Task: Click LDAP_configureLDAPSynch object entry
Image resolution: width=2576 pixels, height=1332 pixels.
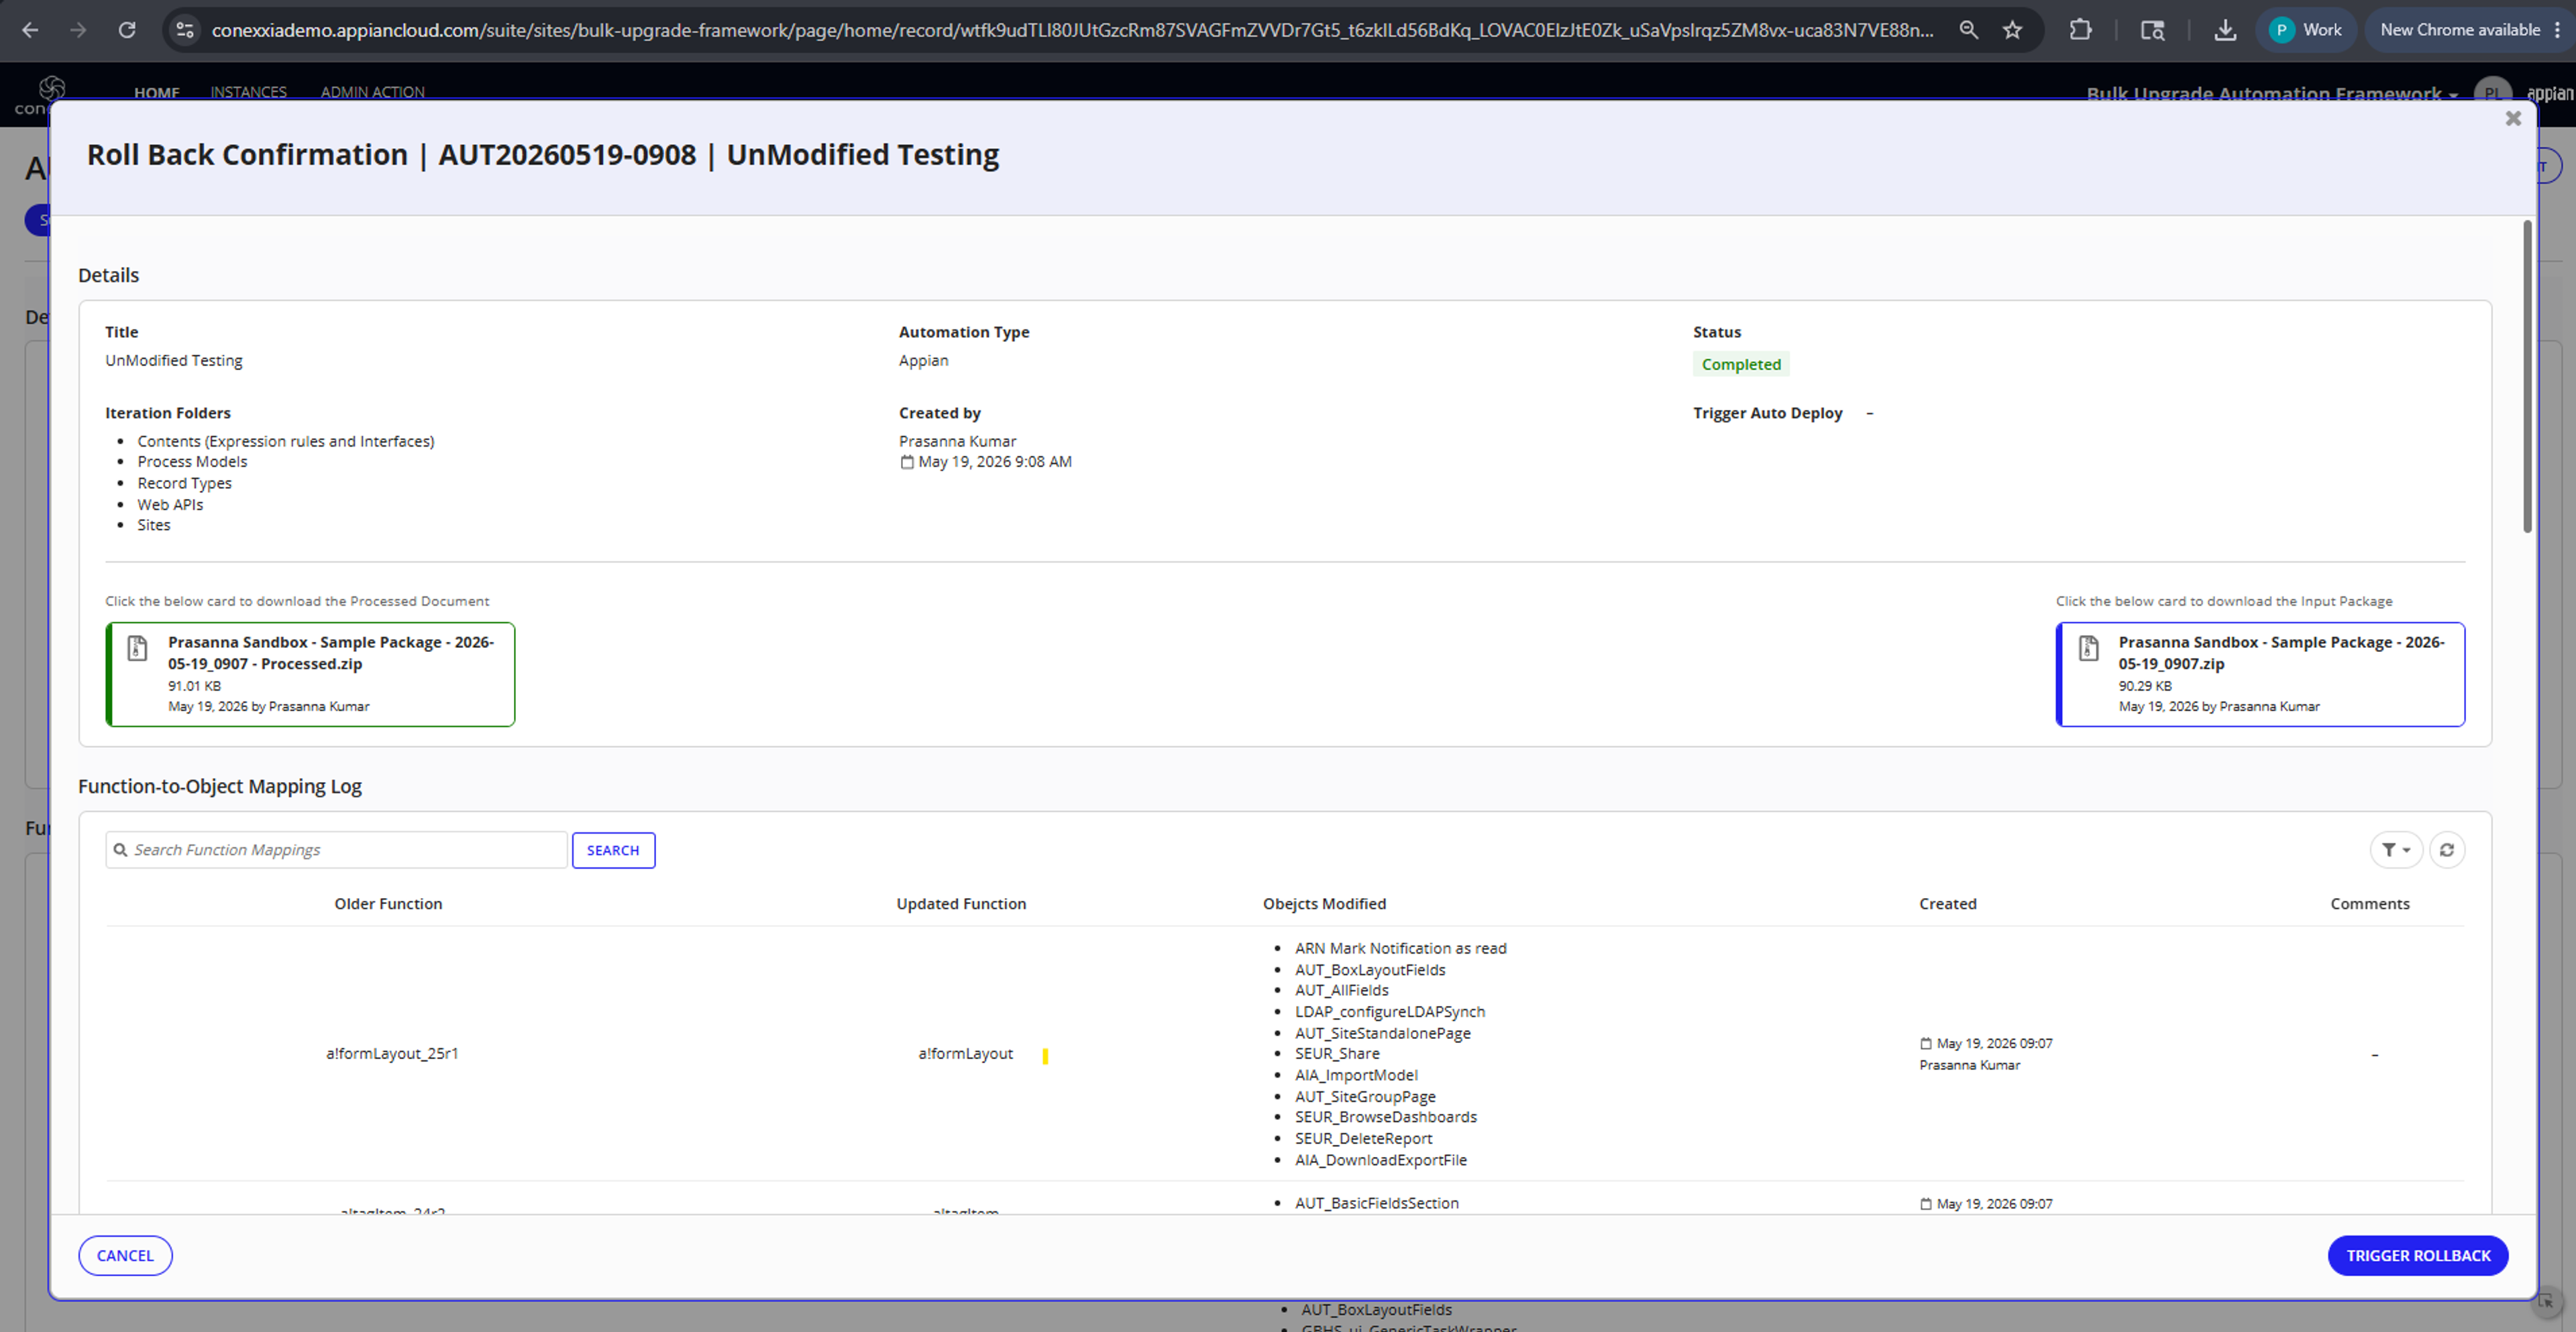Action: coord(1389,1011)
